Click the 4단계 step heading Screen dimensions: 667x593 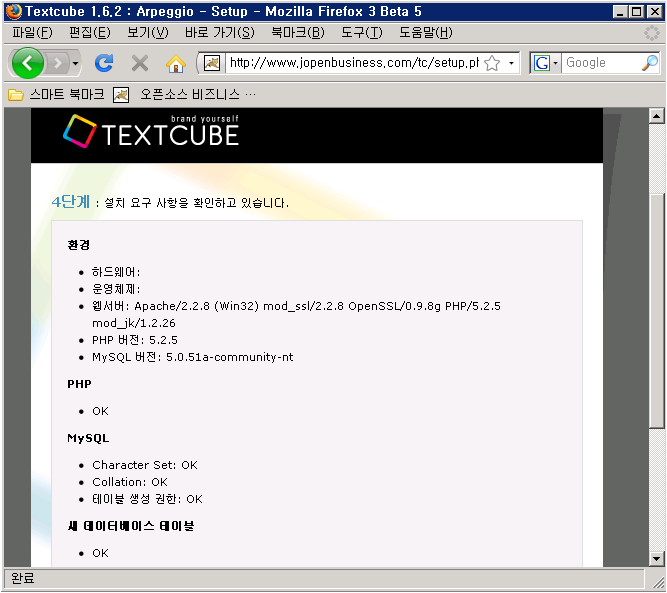[71, 202]
